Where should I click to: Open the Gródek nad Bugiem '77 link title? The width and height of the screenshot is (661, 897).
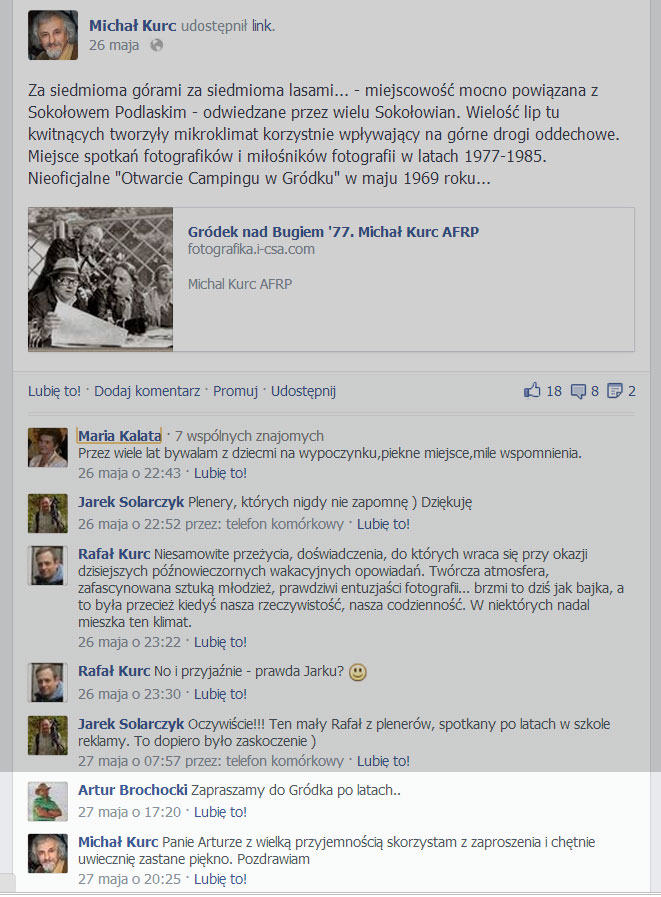(x=333, y=232)
